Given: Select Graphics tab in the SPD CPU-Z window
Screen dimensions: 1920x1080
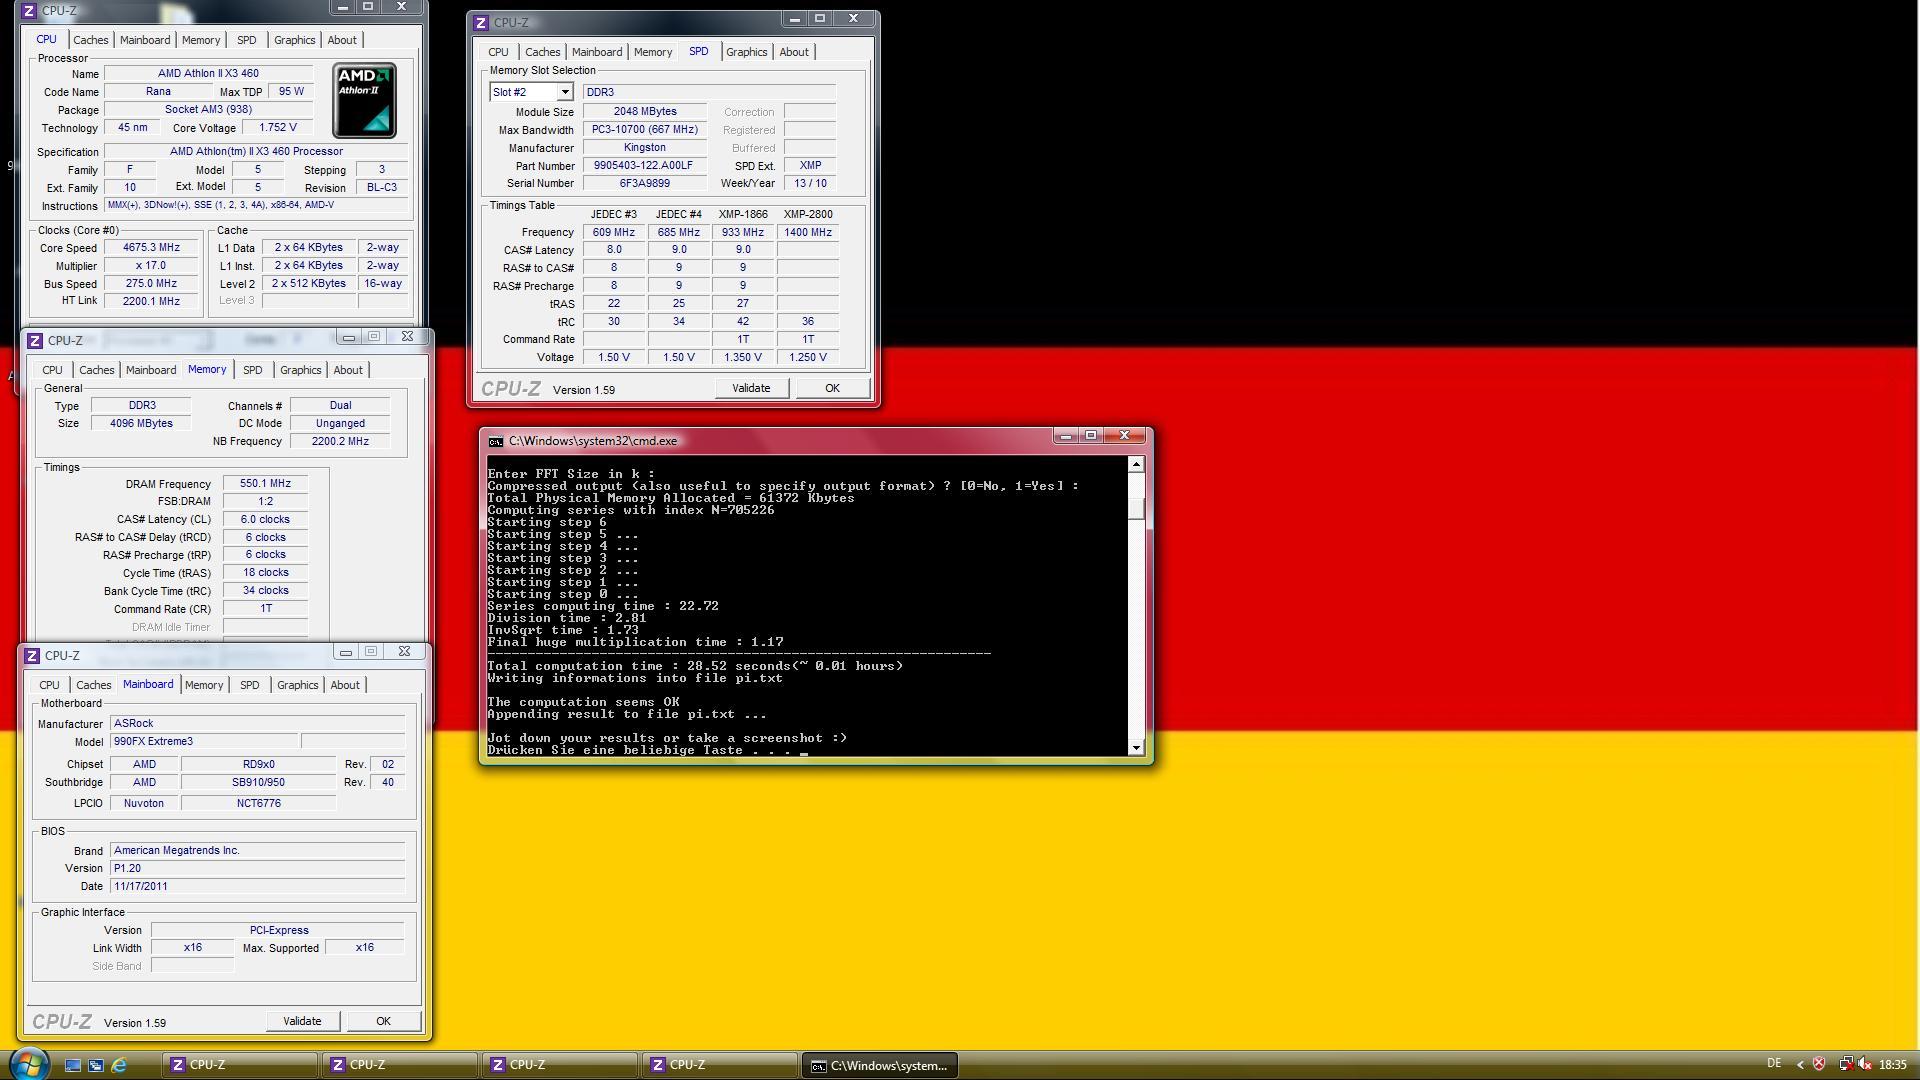Looking at the screenshot, I should pos(747,52).
